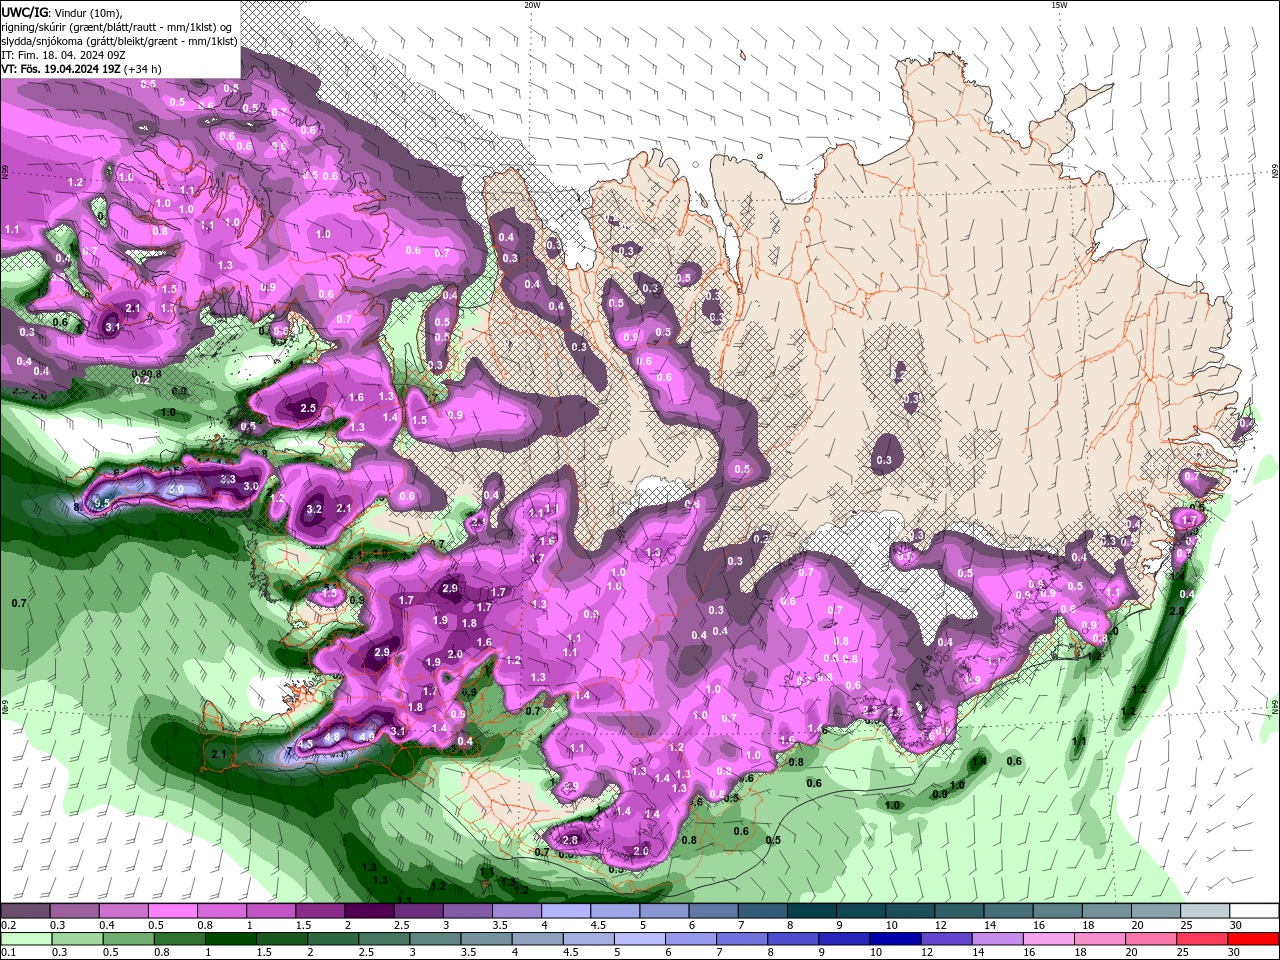Click the '0.4' label in snow legend
This screenshot has height=960, width=1280.
(107, 925)
